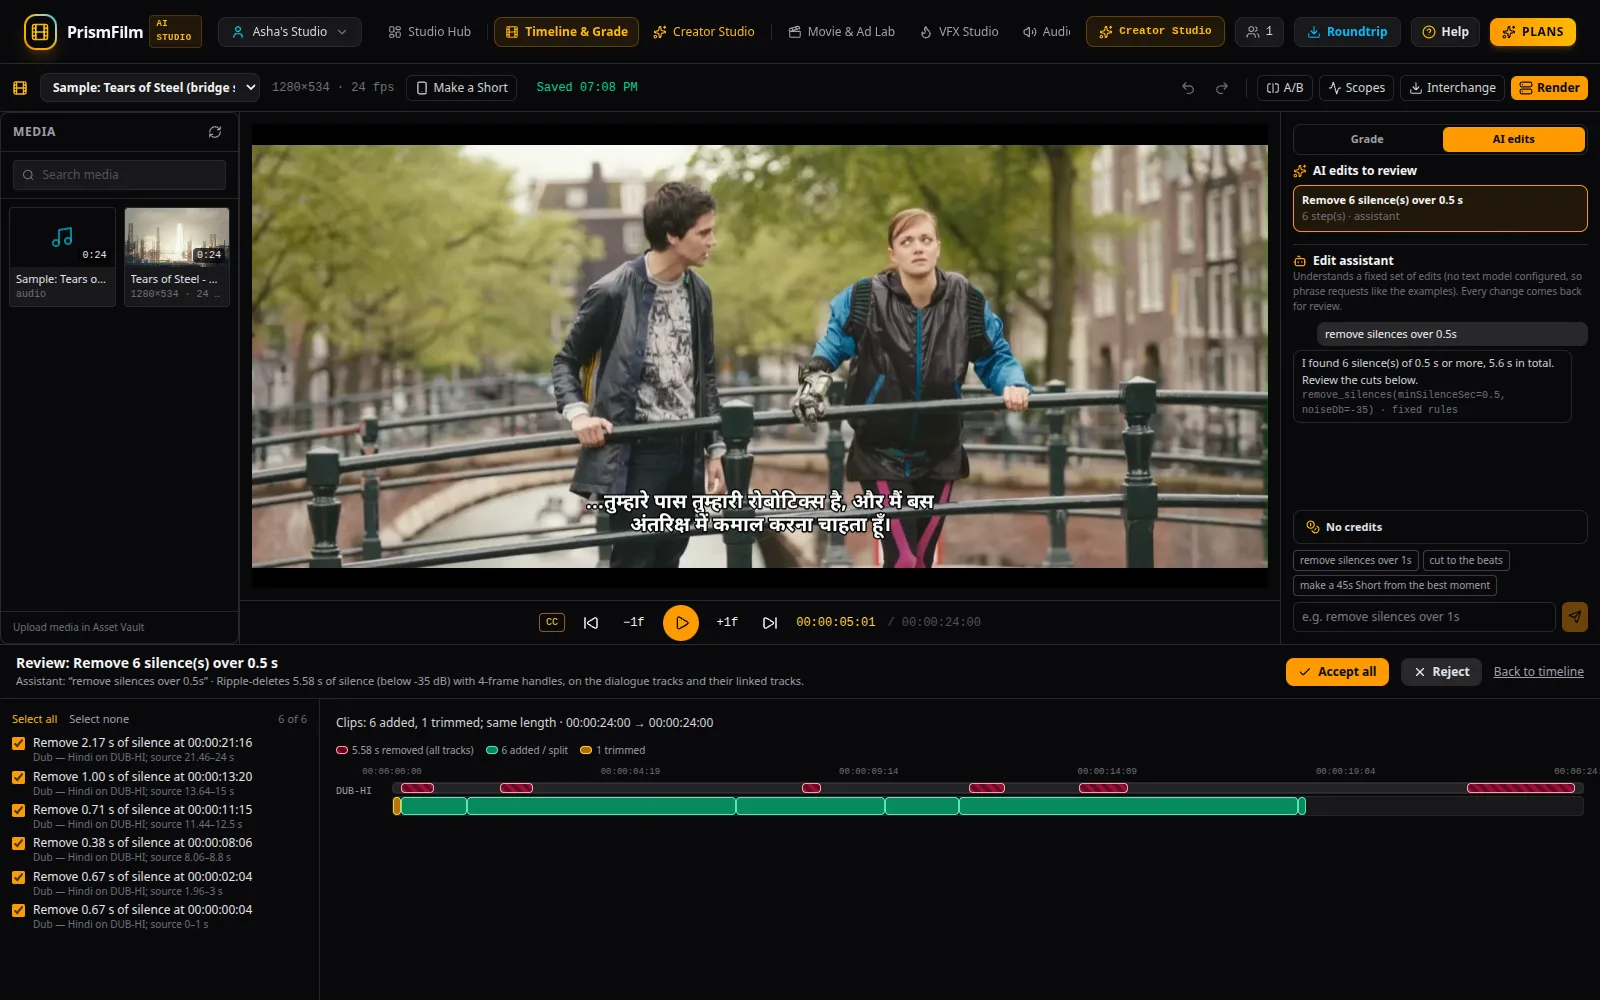This screenshot has height=1000, width=1600.
Task: Switch to the AI edits tab
Action: point(1513,139)
